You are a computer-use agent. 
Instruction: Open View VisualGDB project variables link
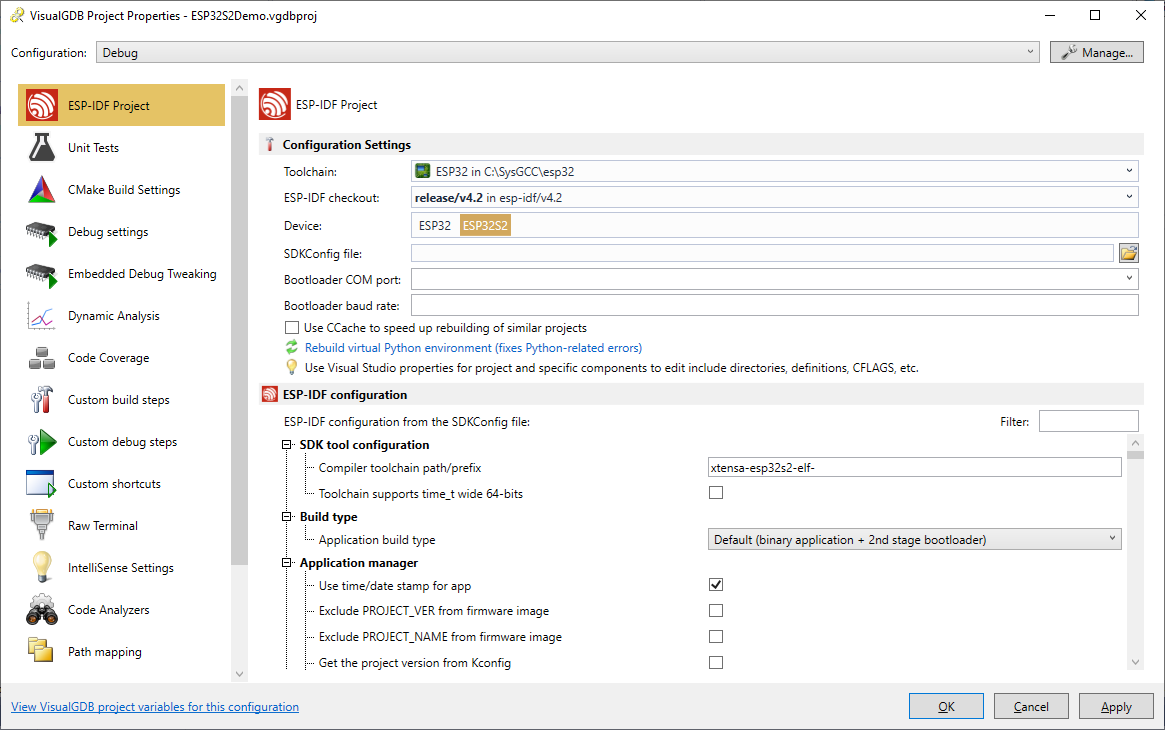(x=155, y=706)
